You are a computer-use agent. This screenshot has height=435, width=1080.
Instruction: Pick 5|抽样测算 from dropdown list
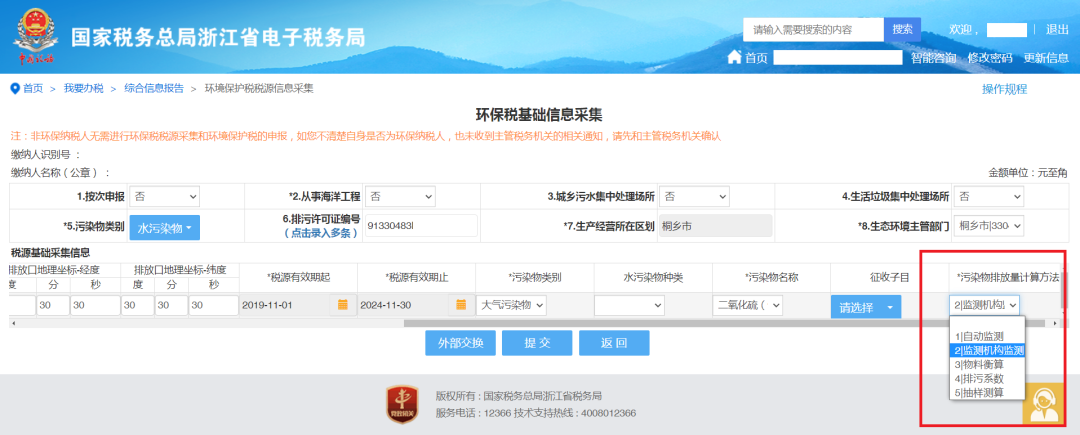979,393
